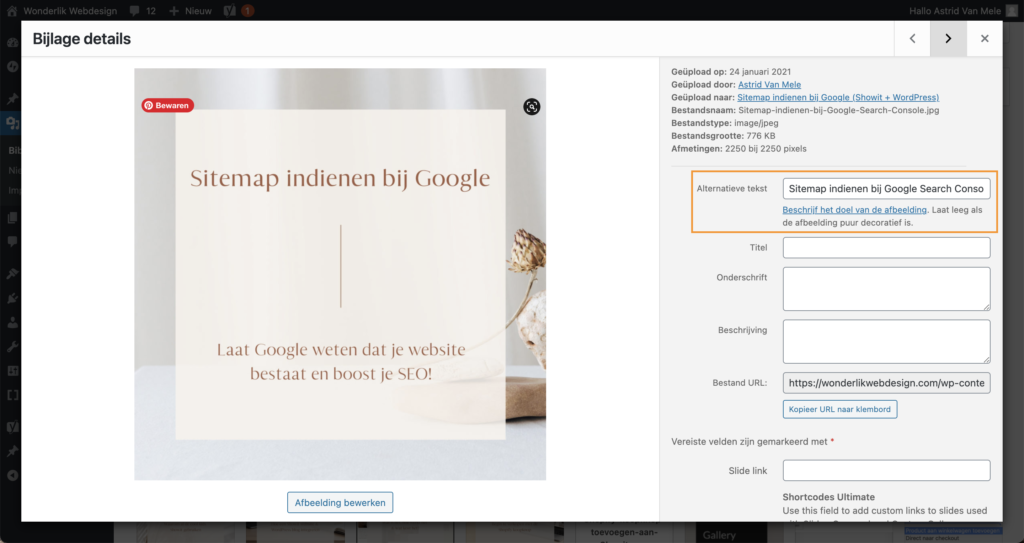The height and width of the screenshot is (543, 1024).
Task: Click into the Slide link input field
Action: tap(886, 470)
